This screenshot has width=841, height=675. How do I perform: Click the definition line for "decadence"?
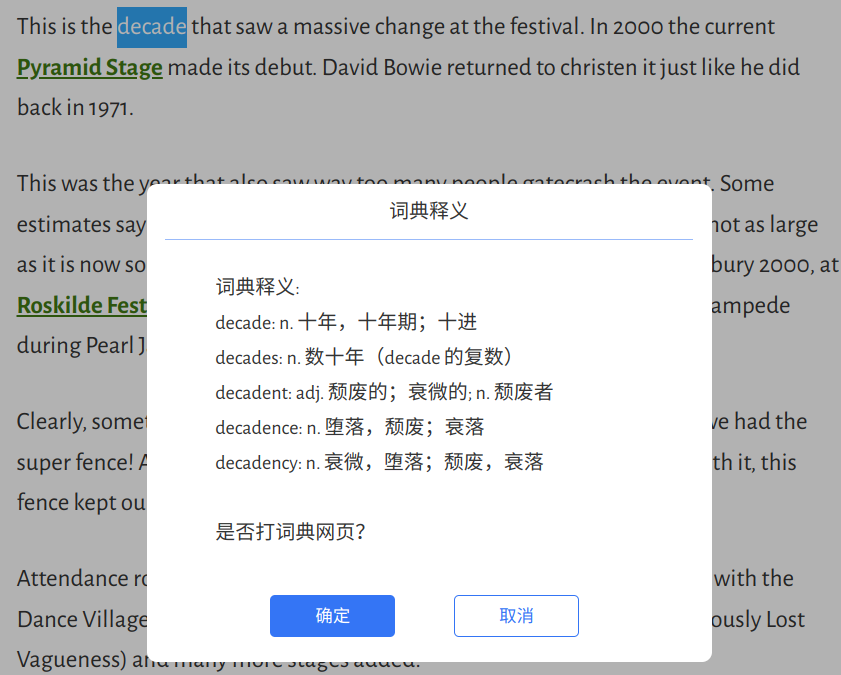click(x=350, y=427)
